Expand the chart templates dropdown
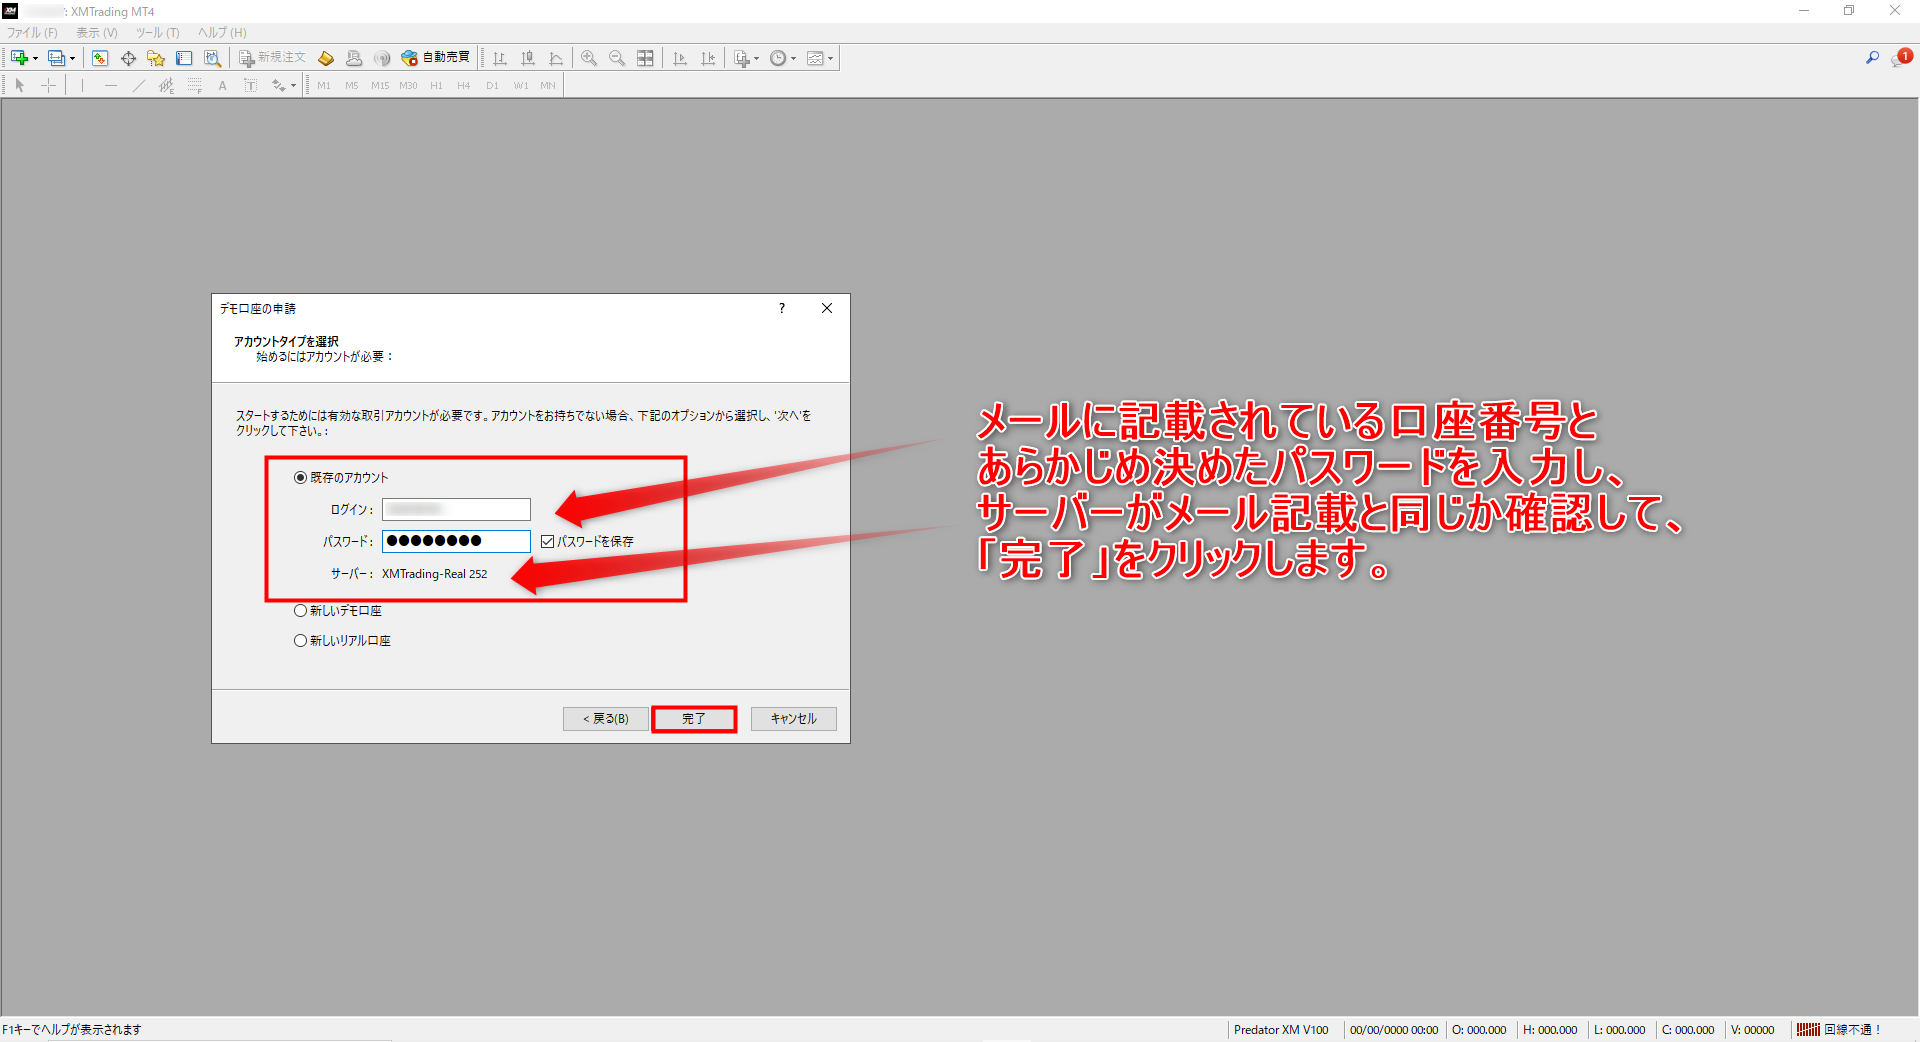 [831, 58]
